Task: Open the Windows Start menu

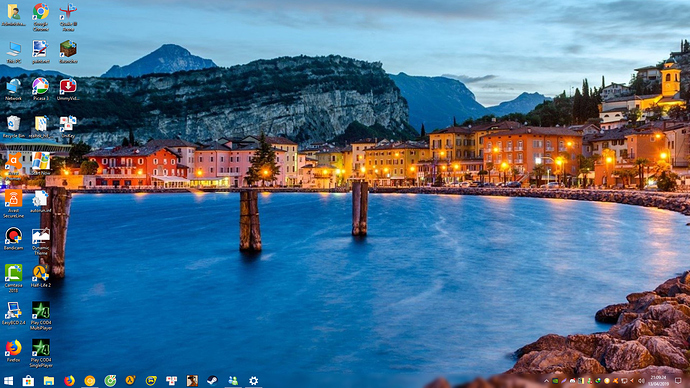Action: [x=8, y=381]
